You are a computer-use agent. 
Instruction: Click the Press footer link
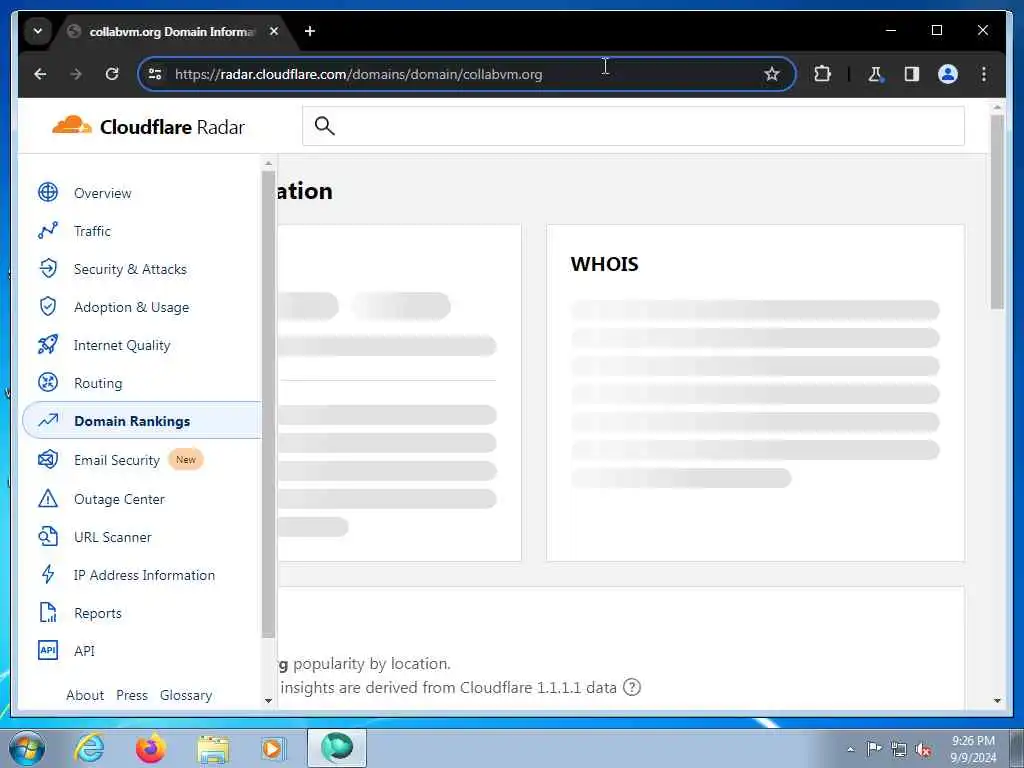(132, 695)
